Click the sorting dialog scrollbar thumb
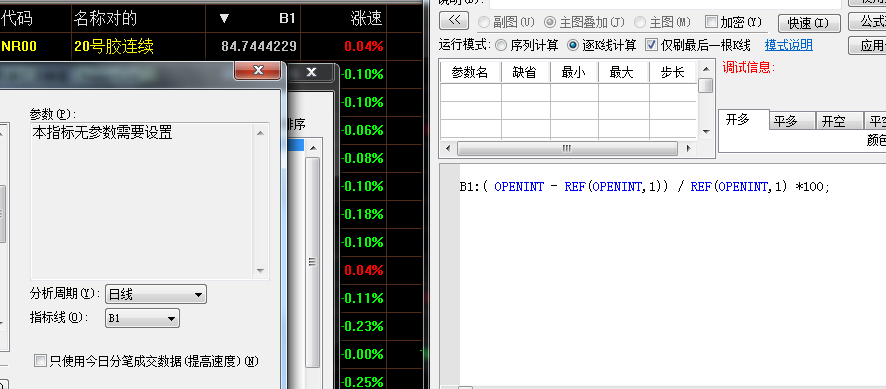 [313, 262]
